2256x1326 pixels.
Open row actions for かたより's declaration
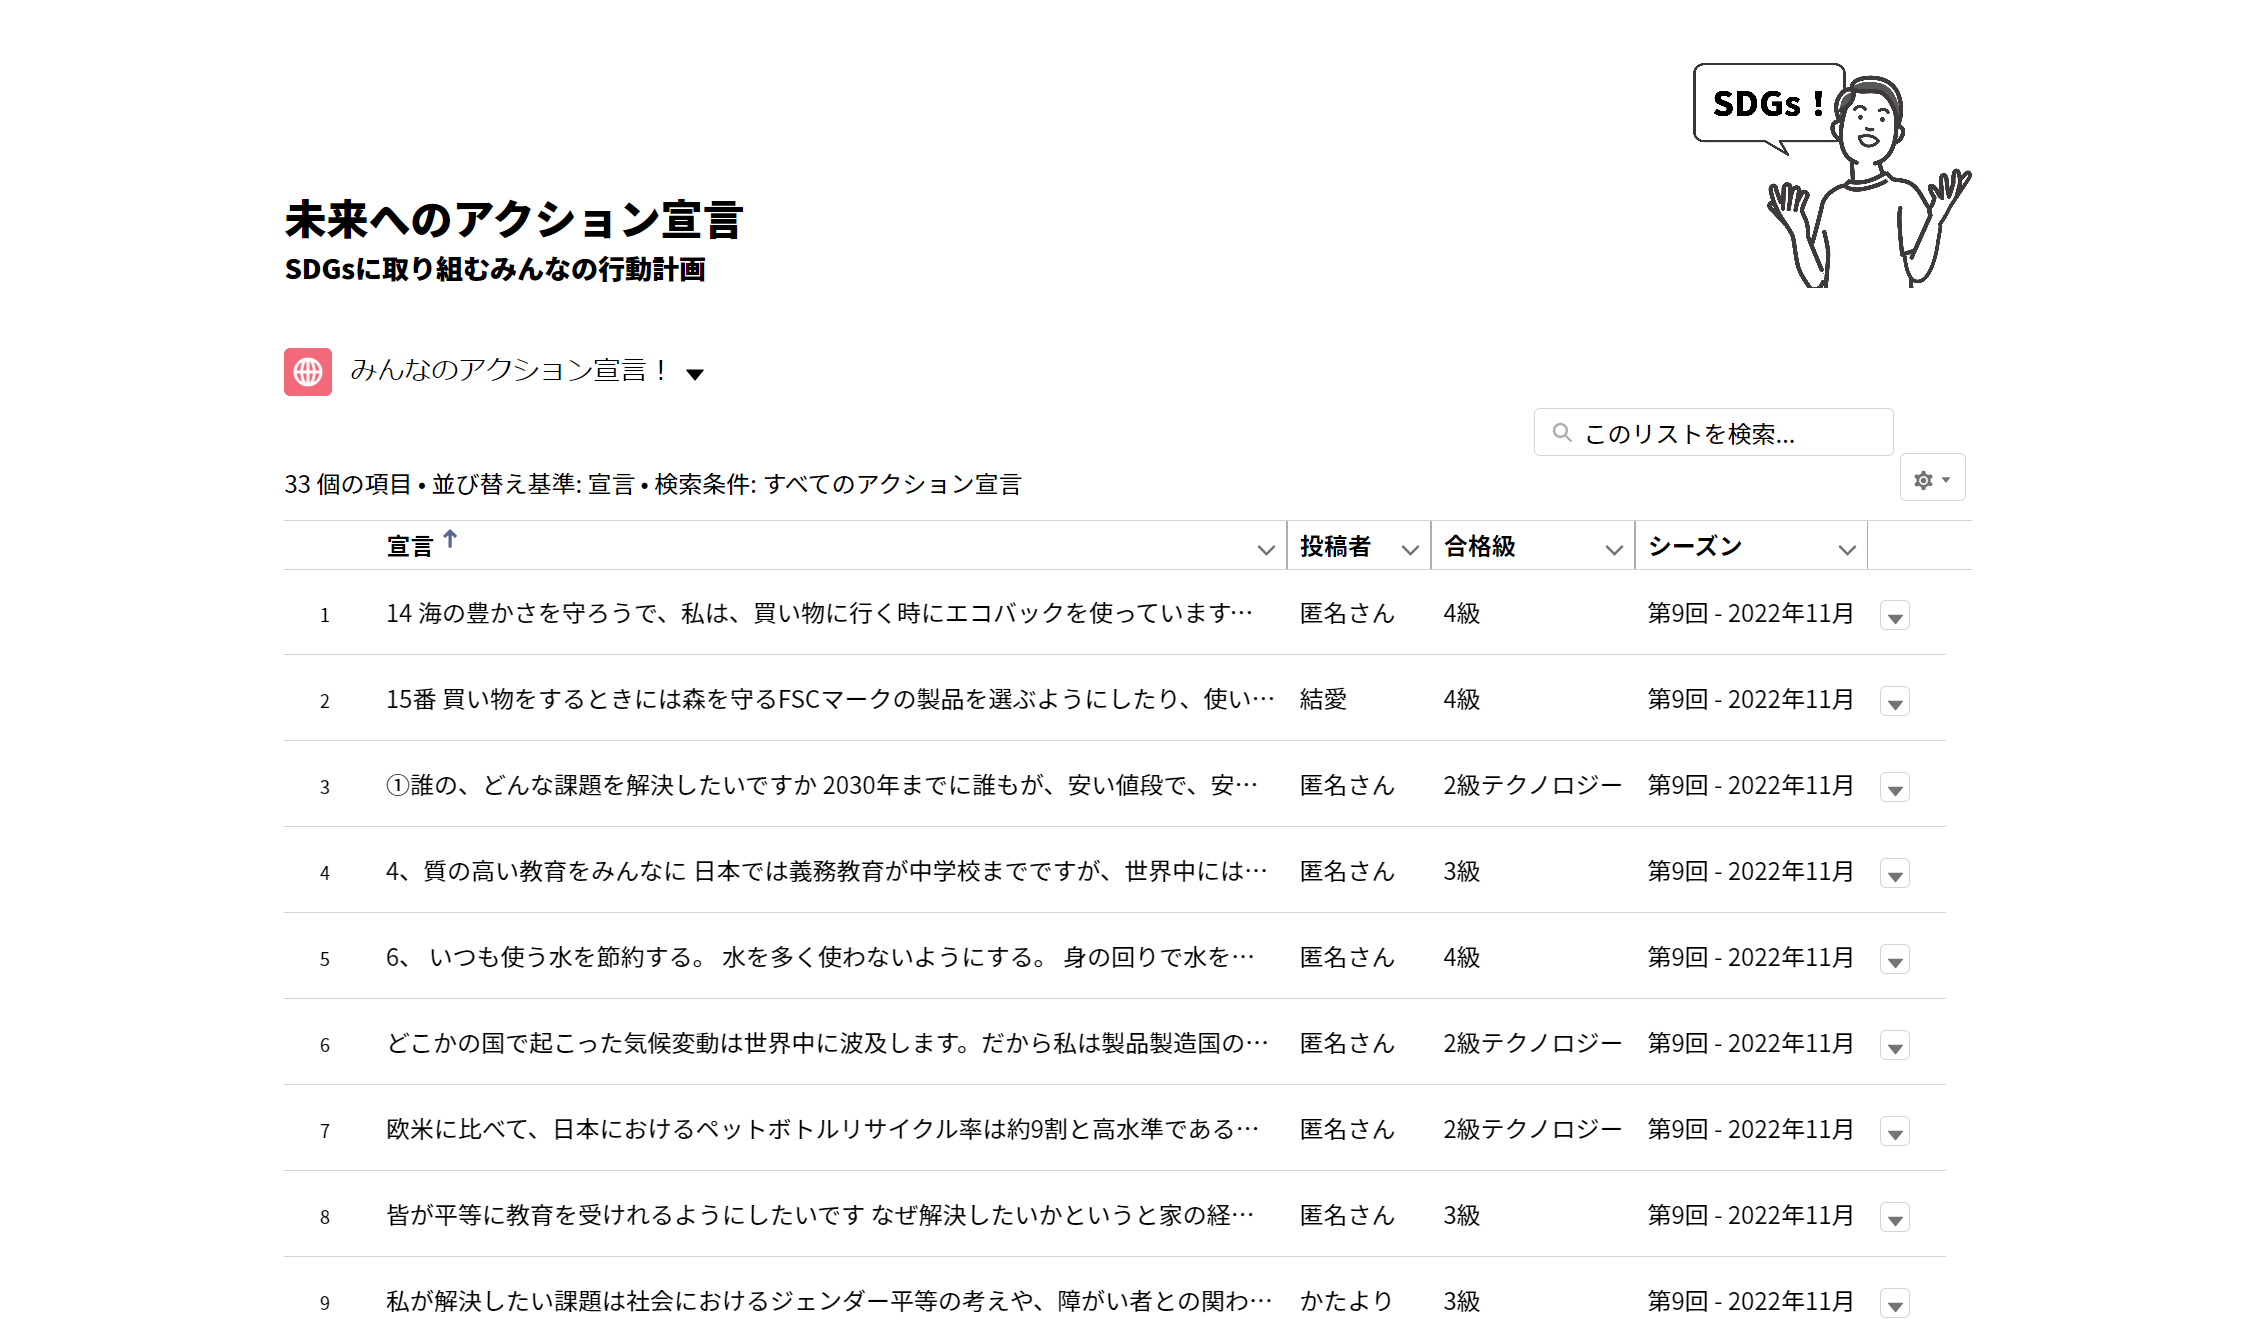[1895, 1303]
